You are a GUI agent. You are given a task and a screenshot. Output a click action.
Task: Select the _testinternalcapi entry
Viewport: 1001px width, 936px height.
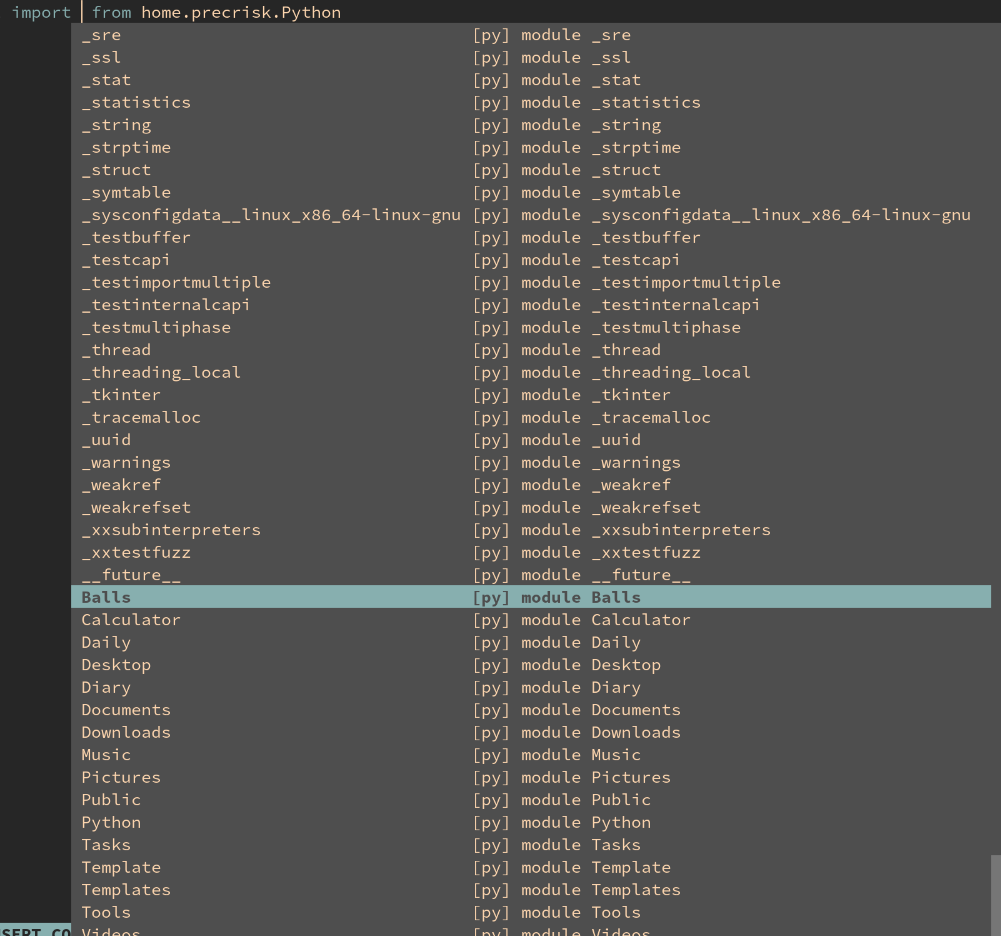coord(531,305)
